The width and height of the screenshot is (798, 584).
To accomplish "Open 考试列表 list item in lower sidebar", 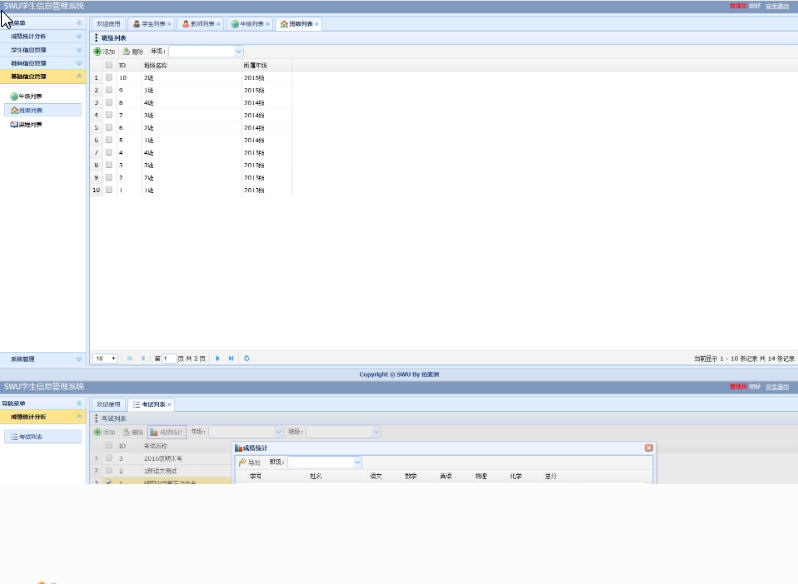I will [x=43, y=436].
